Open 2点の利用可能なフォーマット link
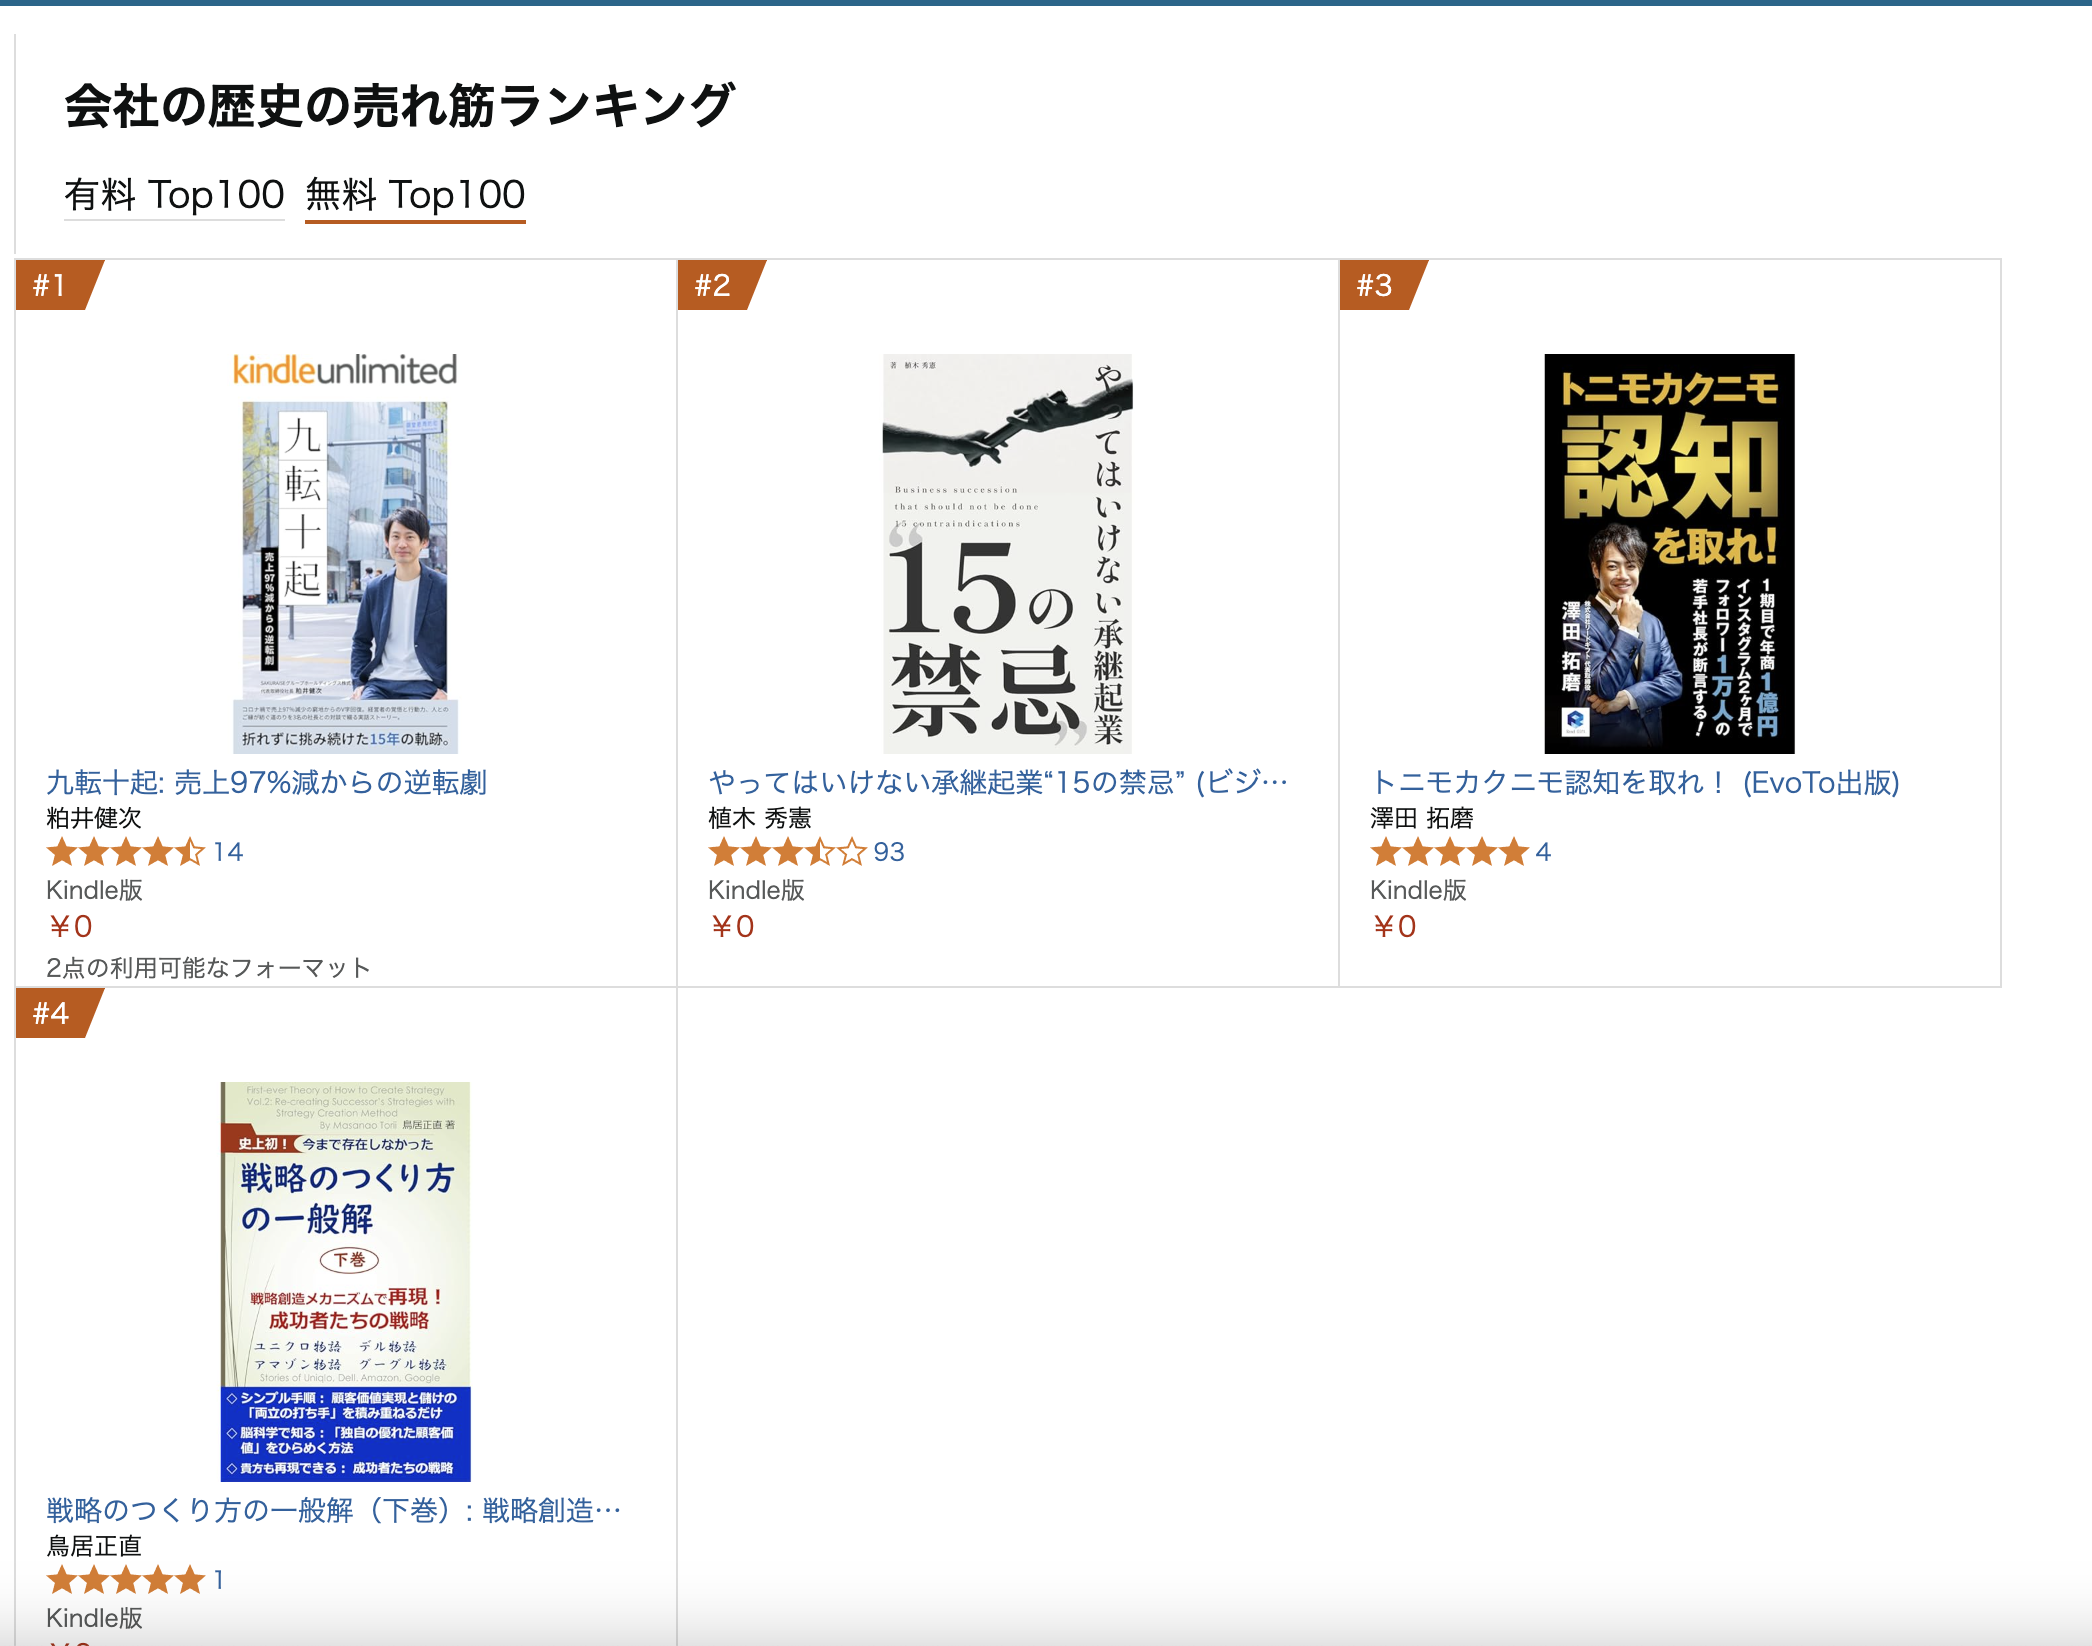Image resolution: width=2092 pixels, height=1646 pixels. (208, 967)
